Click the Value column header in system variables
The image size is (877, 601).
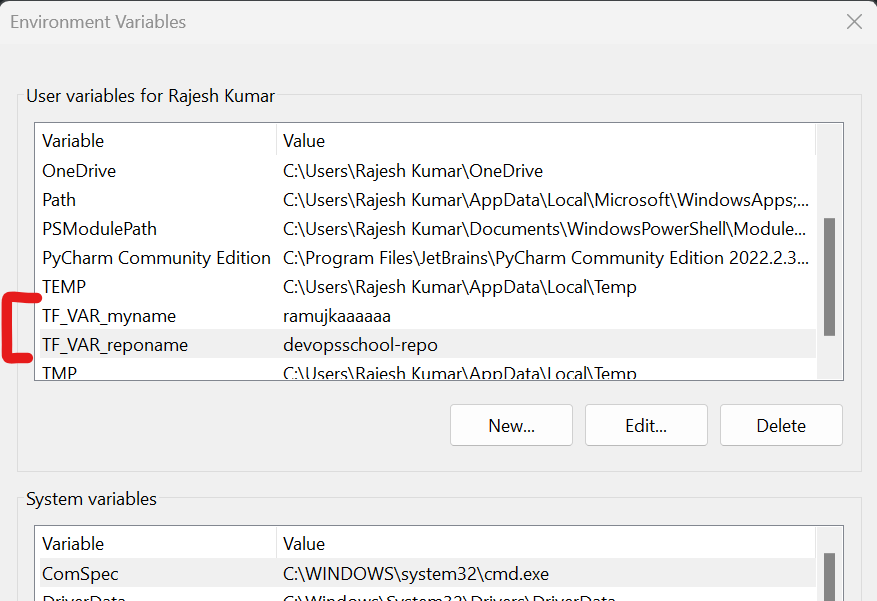click(545, 544)
